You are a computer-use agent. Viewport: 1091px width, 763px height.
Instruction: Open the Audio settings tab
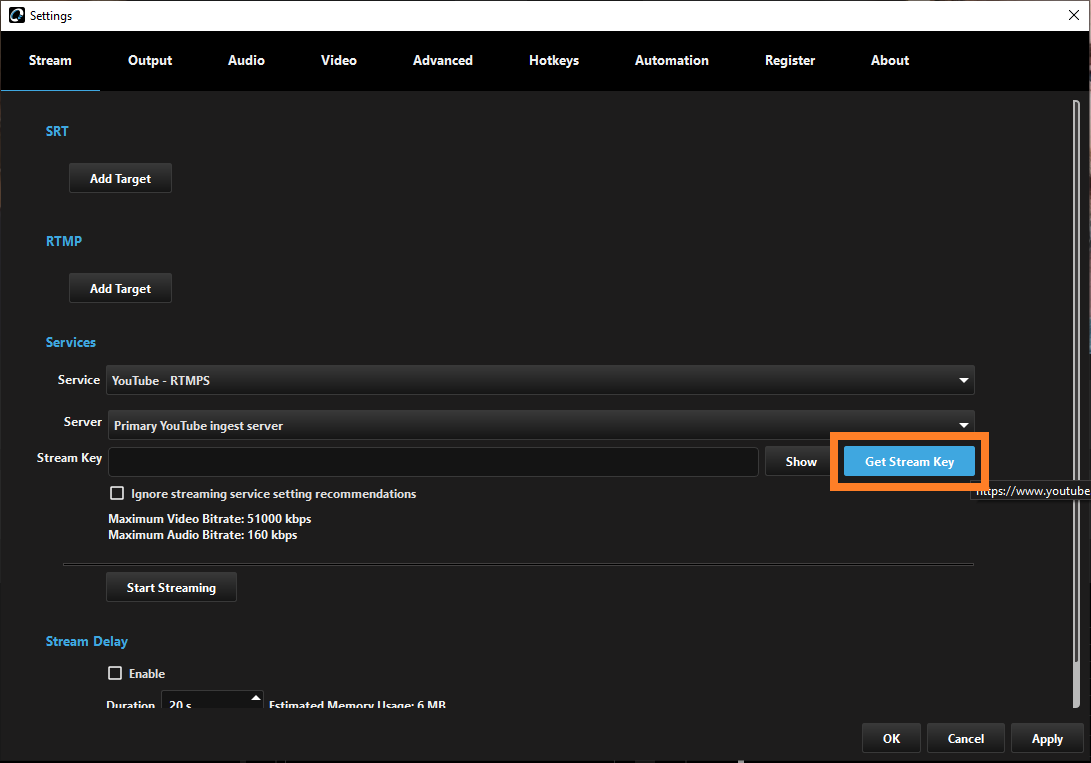click(246, 61)
